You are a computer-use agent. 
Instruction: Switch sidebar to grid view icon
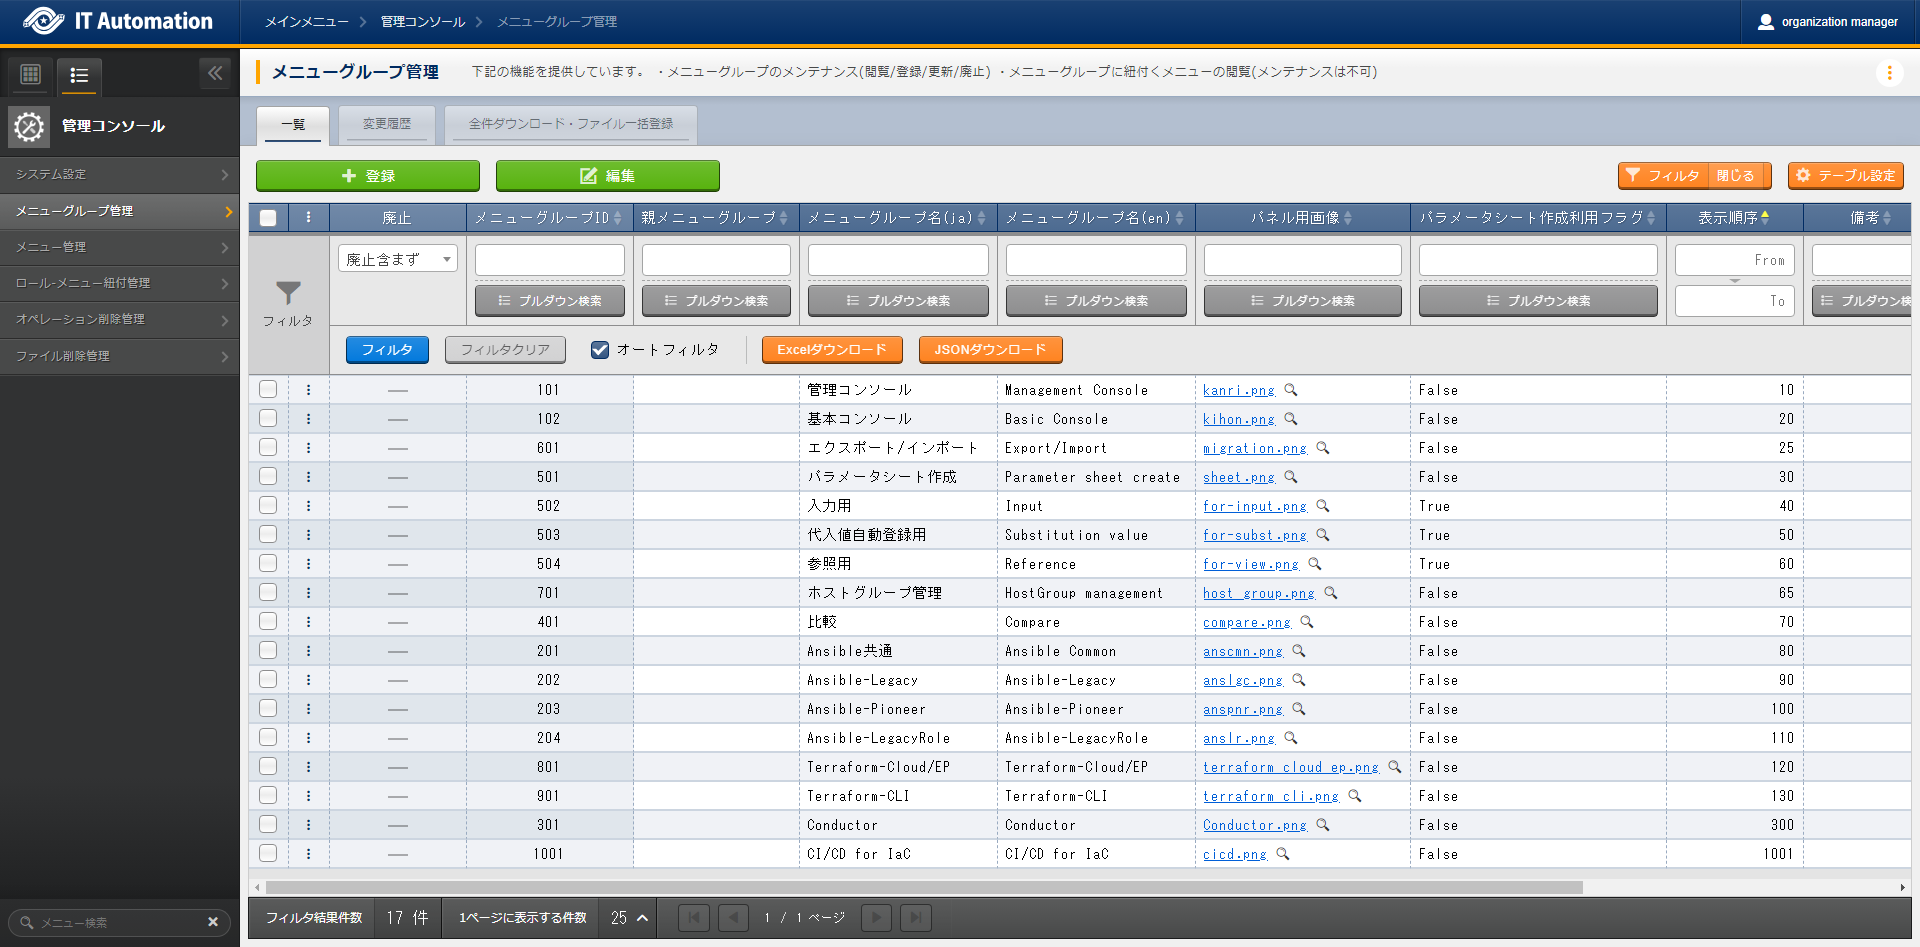(30, 74)
